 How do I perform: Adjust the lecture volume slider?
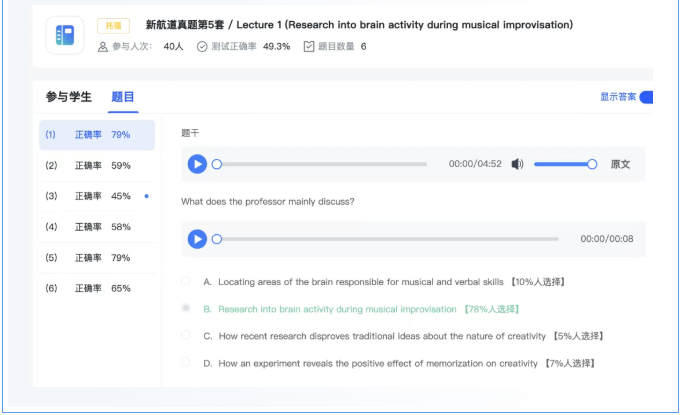pos(563,164)
